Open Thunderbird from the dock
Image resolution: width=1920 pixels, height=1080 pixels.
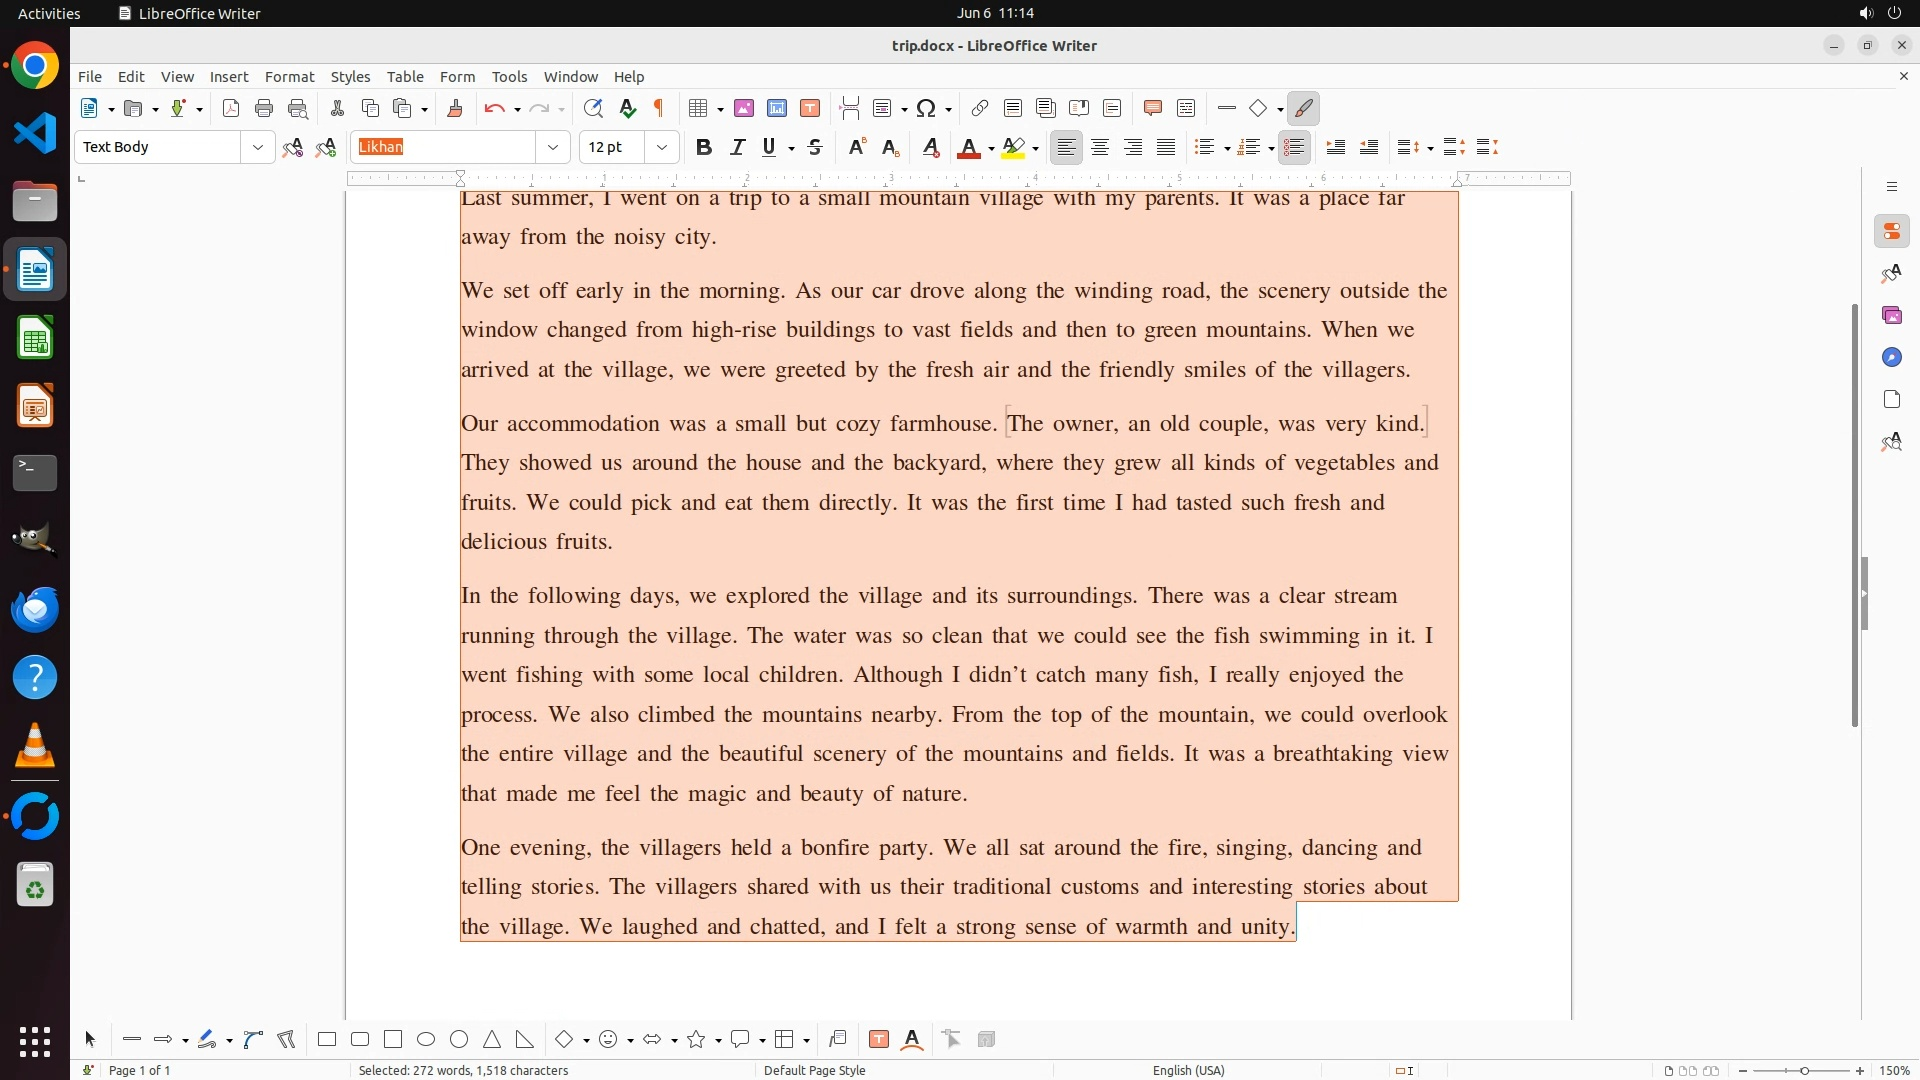tap(35, 609)
